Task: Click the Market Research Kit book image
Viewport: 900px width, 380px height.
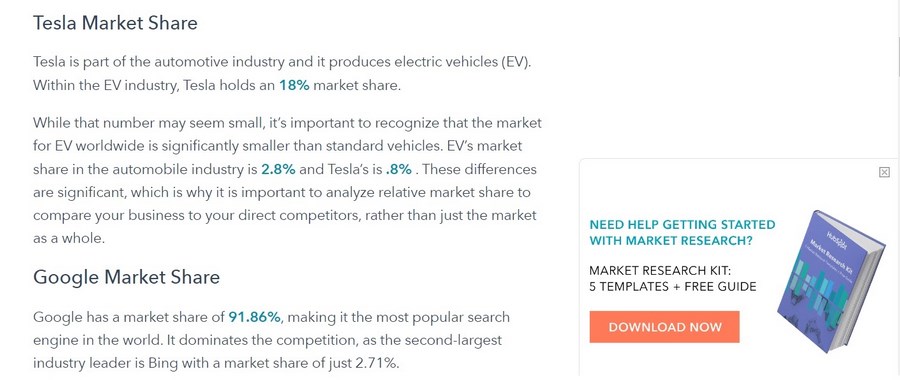Action: [832, 281]
